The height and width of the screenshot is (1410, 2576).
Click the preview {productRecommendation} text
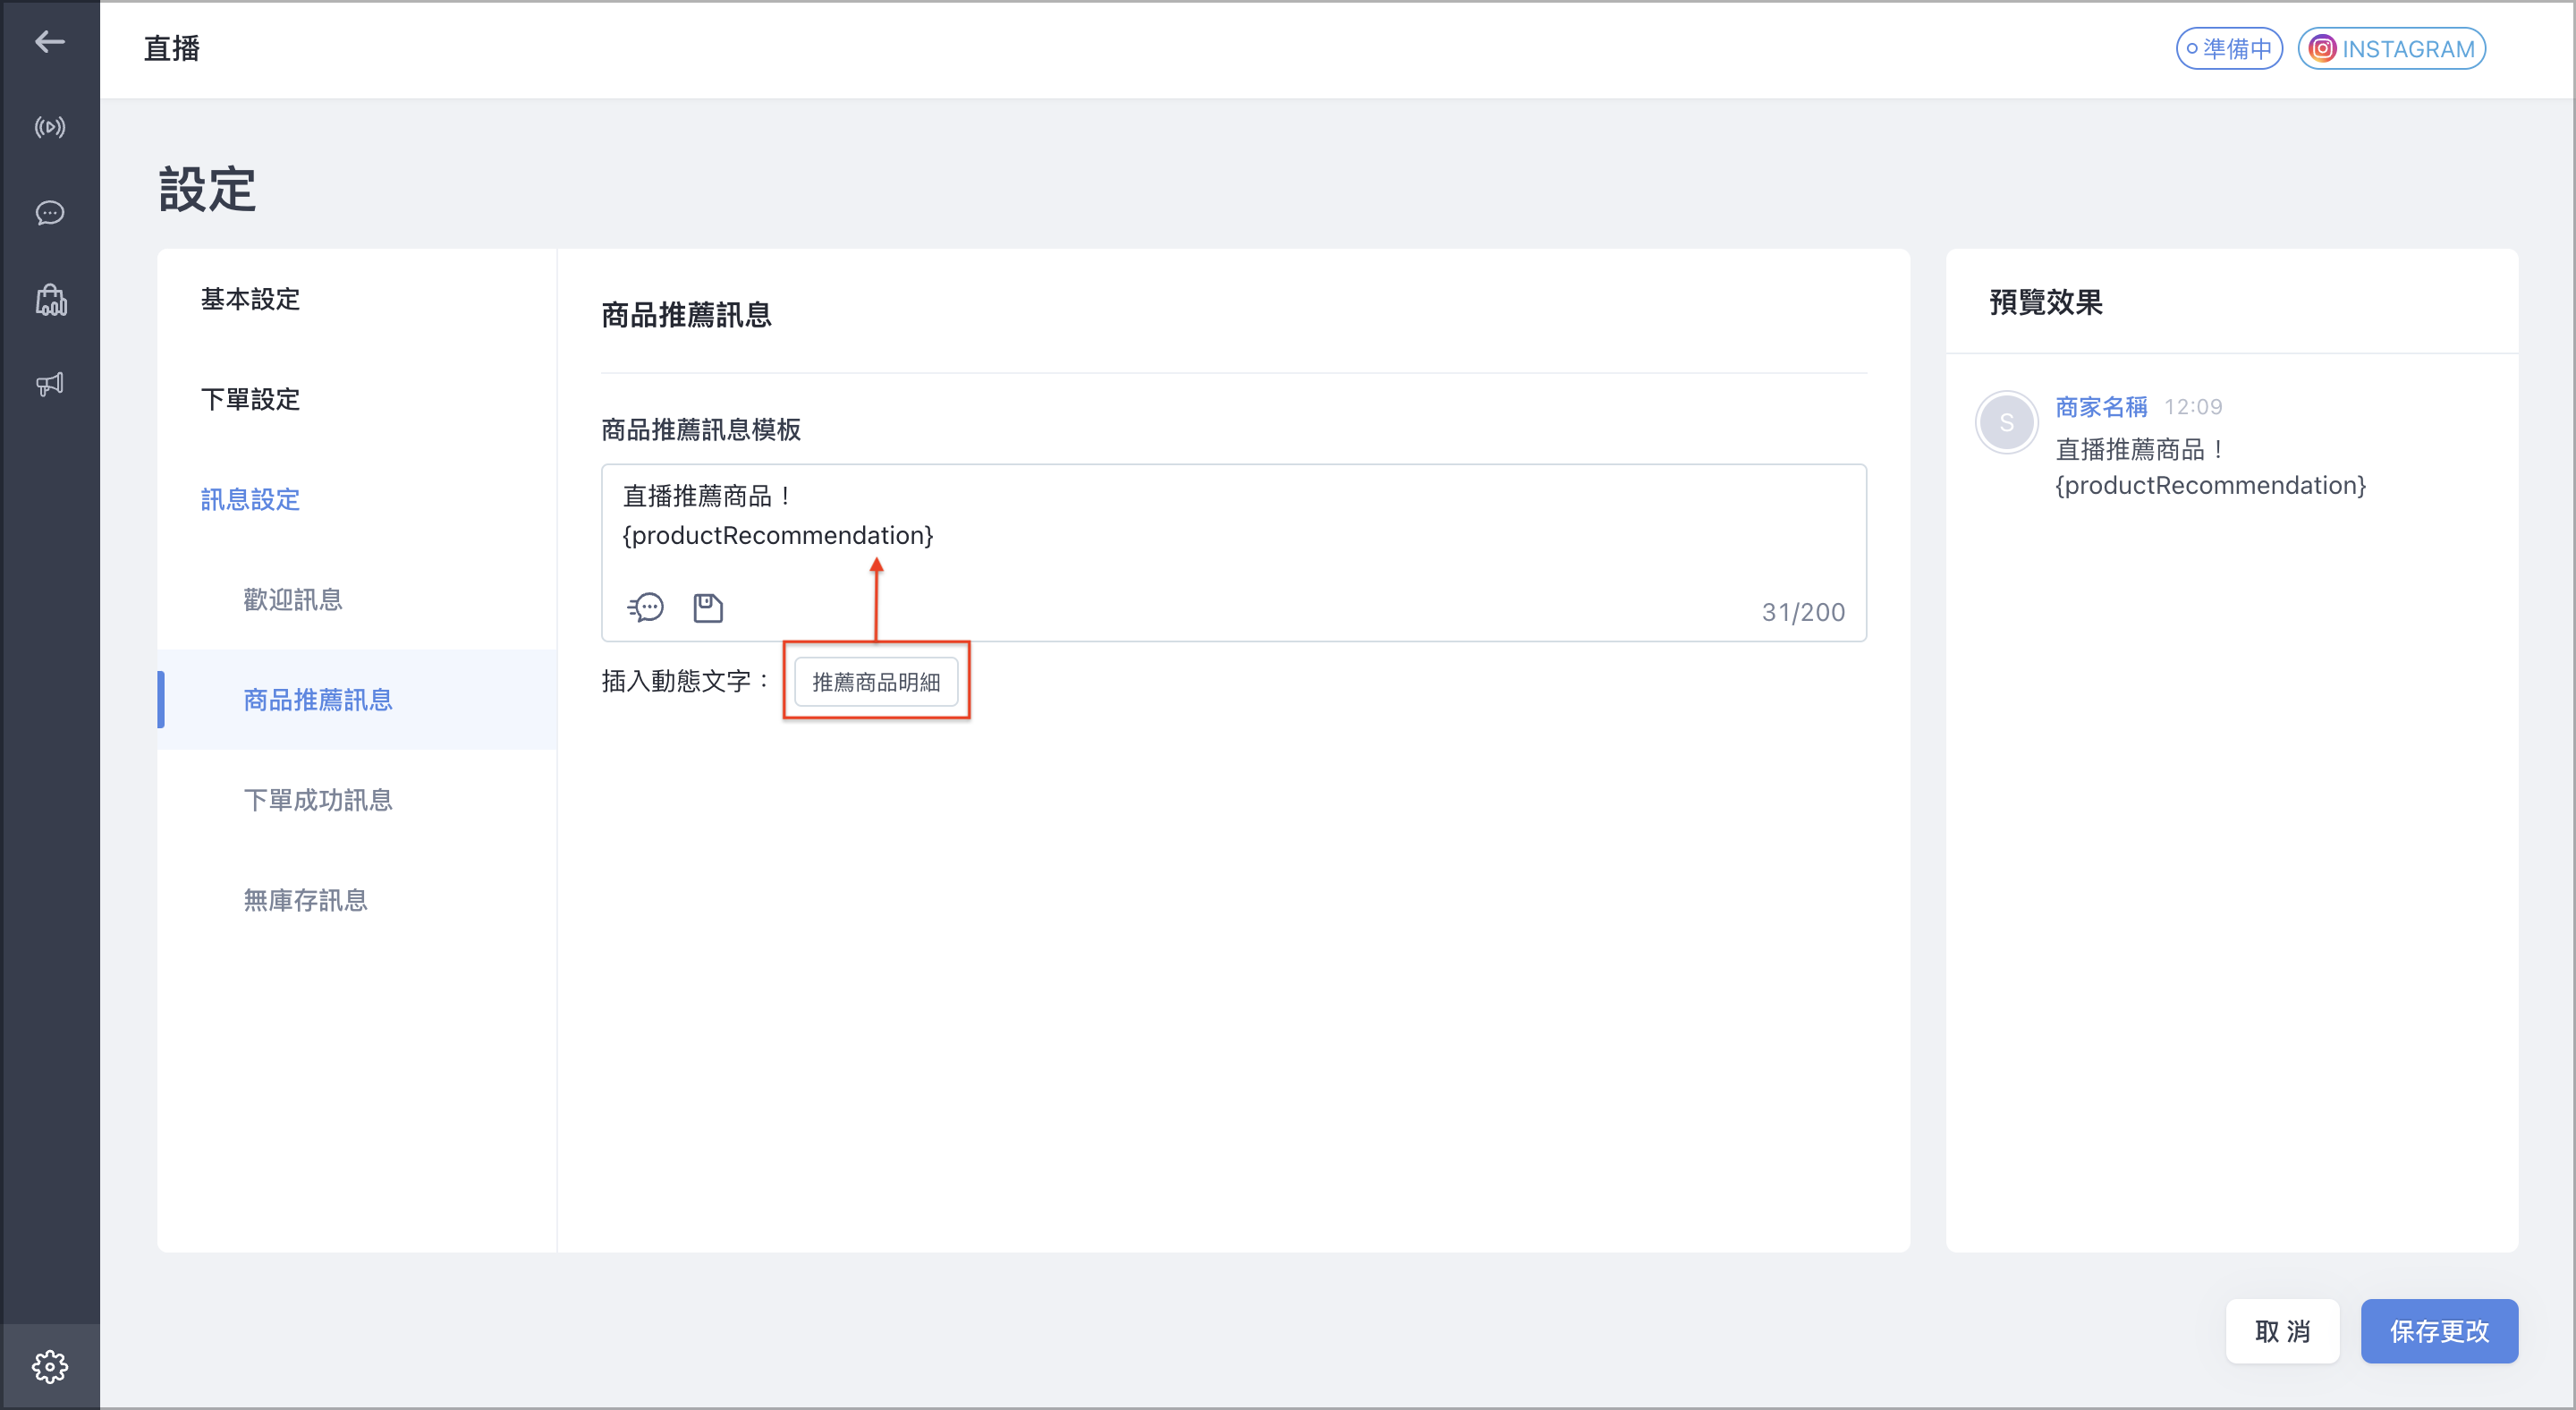coord(2210,485)
